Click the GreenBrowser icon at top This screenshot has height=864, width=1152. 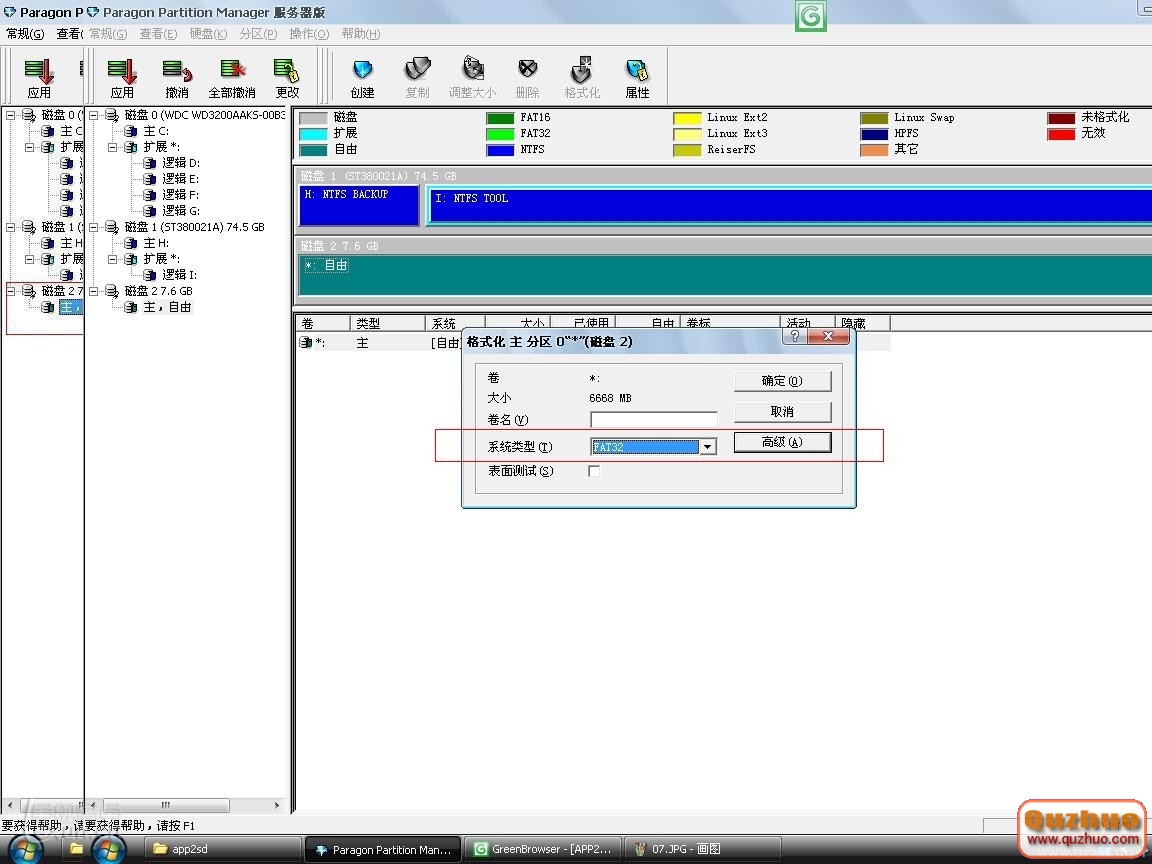coord(811,16)
